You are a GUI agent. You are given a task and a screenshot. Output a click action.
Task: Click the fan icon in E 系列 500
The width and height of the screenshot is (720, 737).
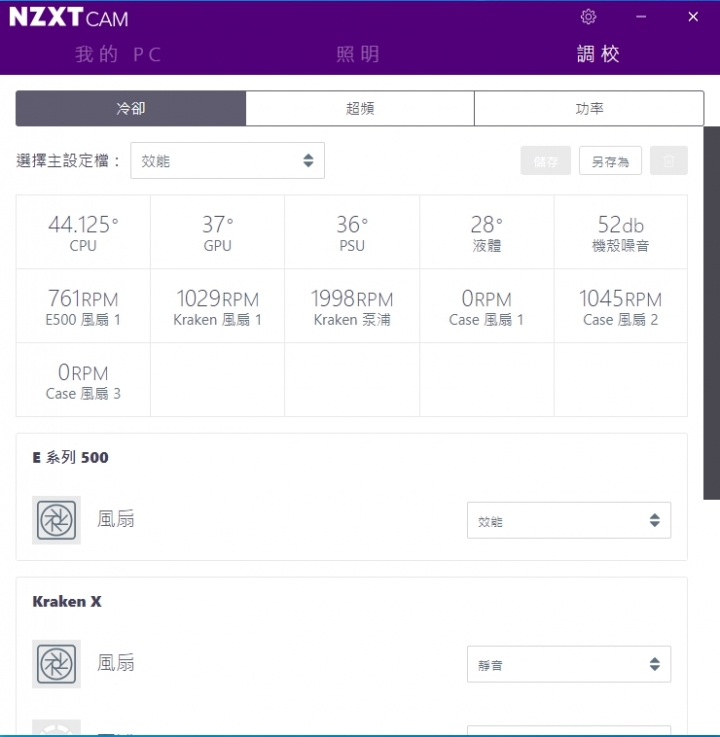pos(56,520)
